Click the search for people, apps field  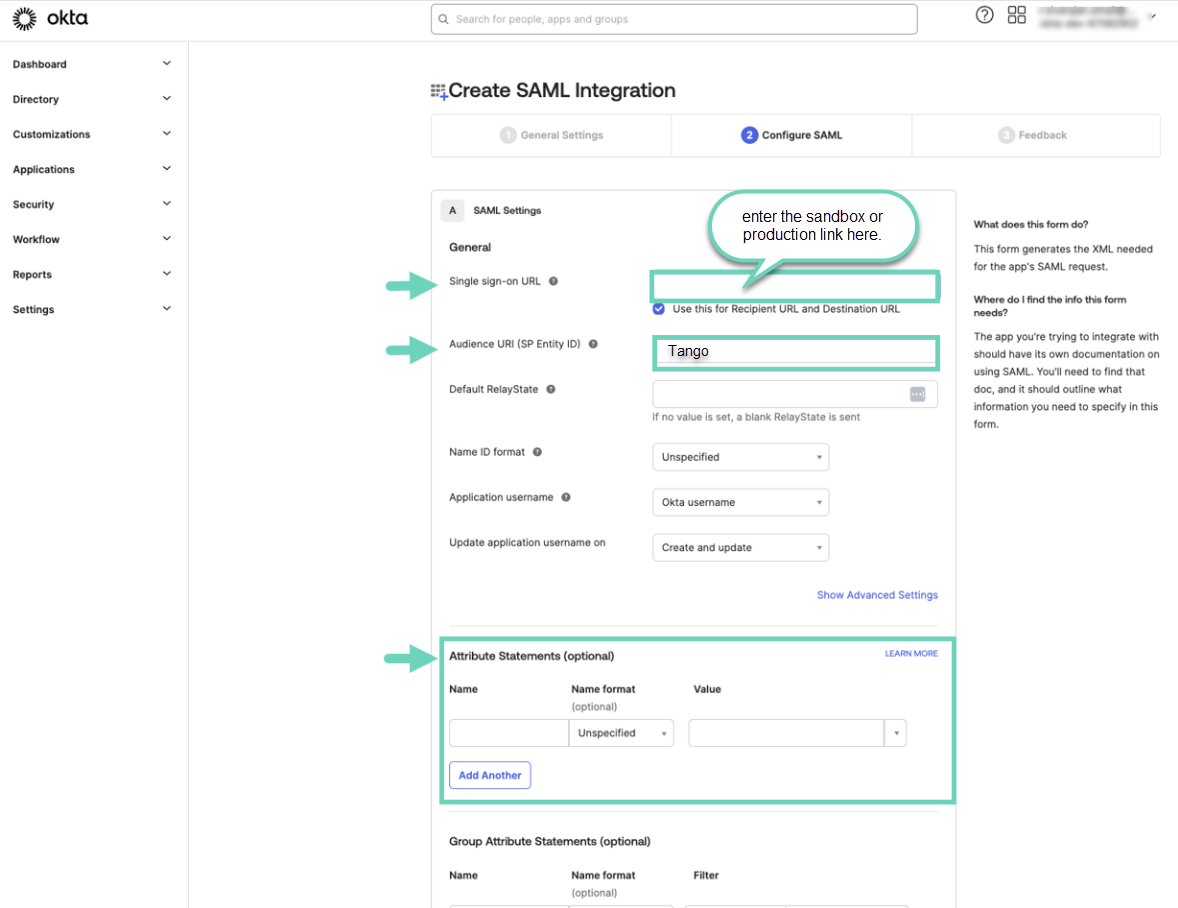674,19
